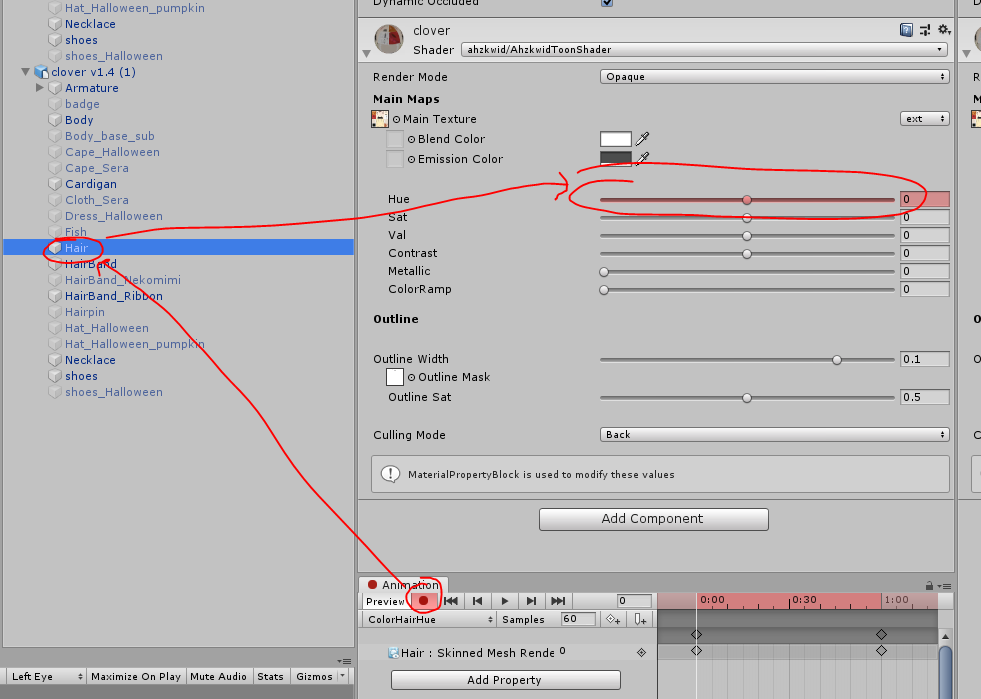981x699 pixels.
Task: Select Body_base_sub in hierarchy
Action: point(109,135)
